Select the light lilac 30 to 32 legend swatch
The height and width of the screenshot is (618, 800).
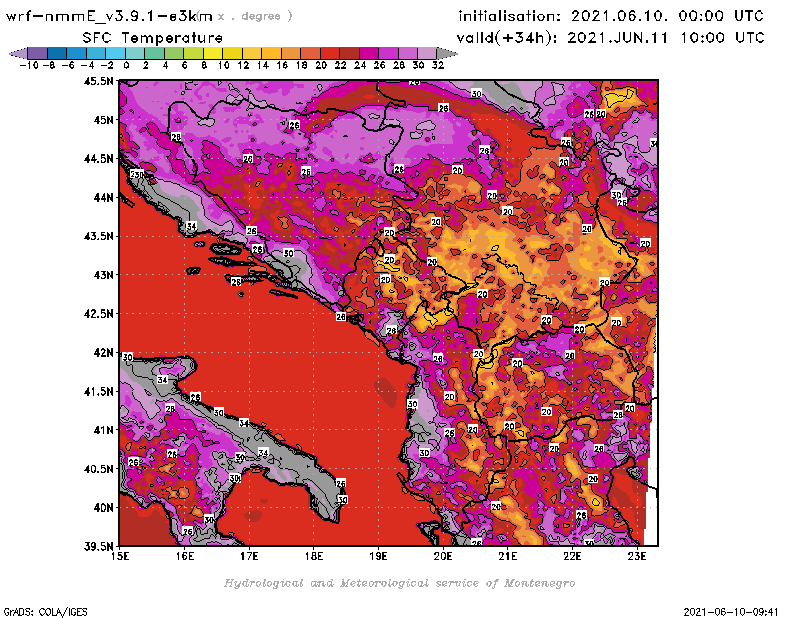pos(428,53)
